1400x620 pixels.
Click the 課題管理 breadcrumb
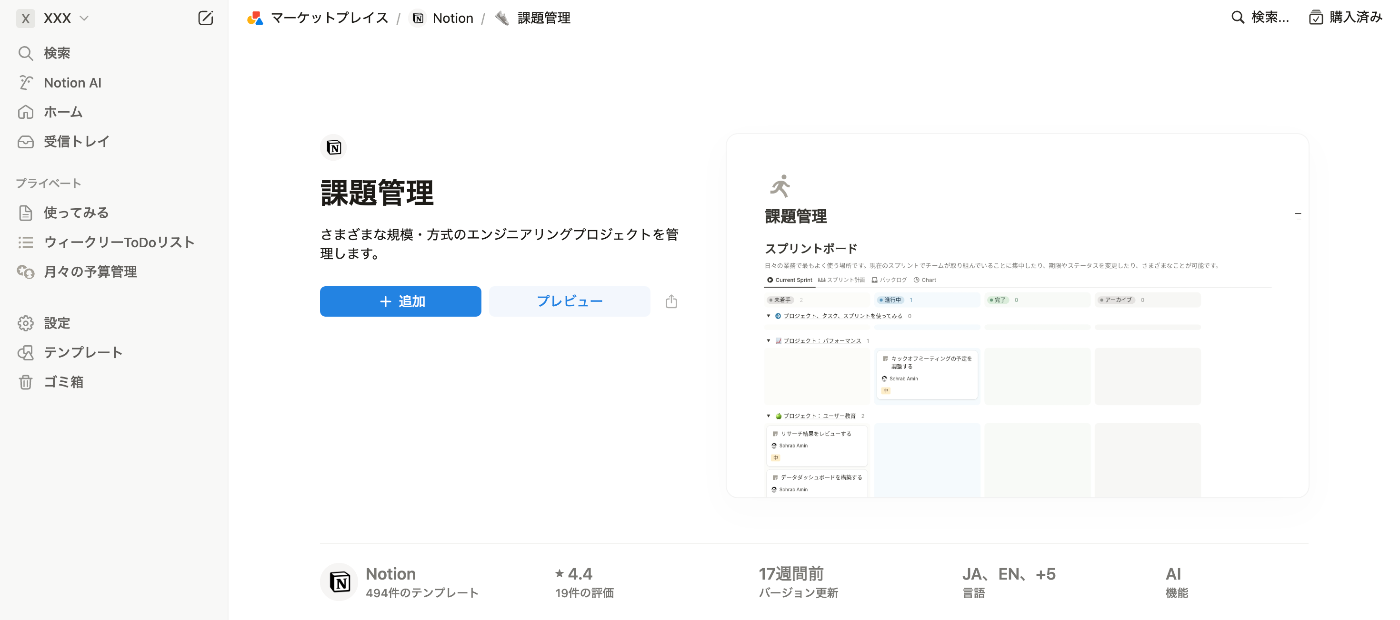click(544, 18)
